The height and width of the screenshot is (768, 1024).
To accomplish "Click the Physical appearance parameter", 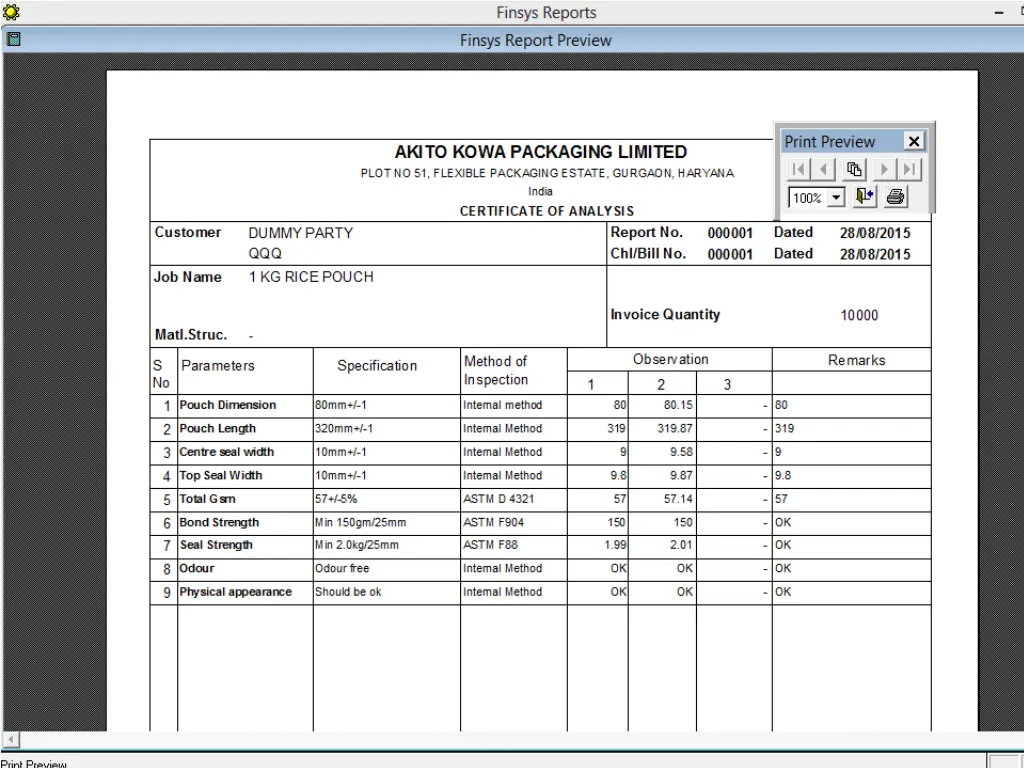I will (236, 592).
